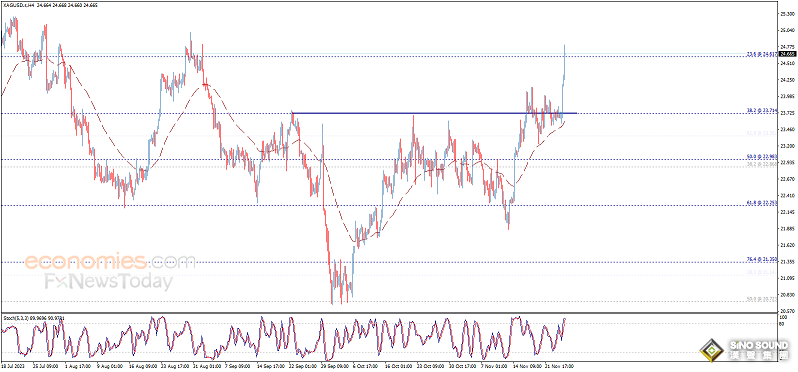Click the 14 Sep 17:00 time label
The width and height of the screenshot is (798, 372).
click(x=270, y=365)
